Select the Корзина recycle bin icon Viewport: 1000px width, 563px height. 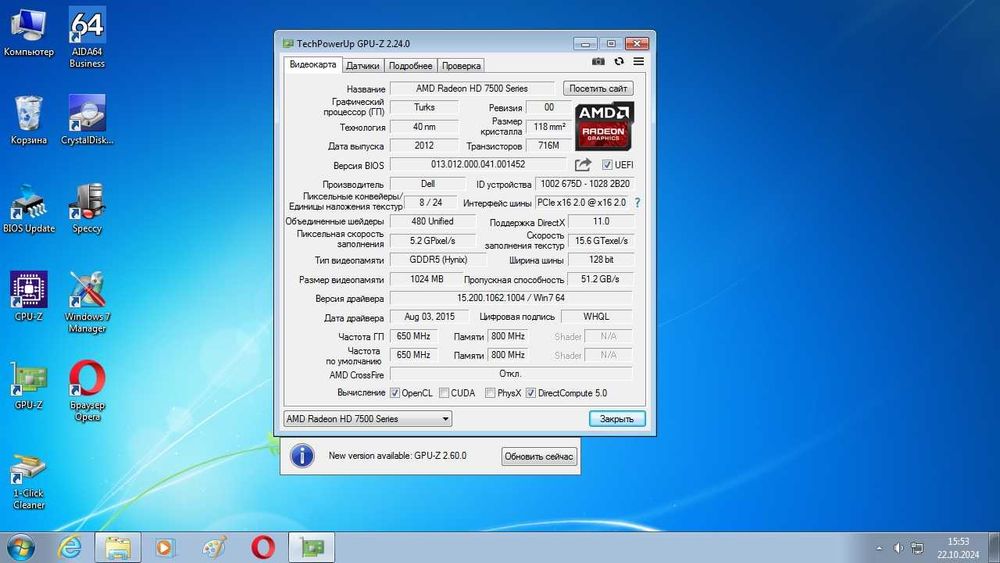click(29, 120)
